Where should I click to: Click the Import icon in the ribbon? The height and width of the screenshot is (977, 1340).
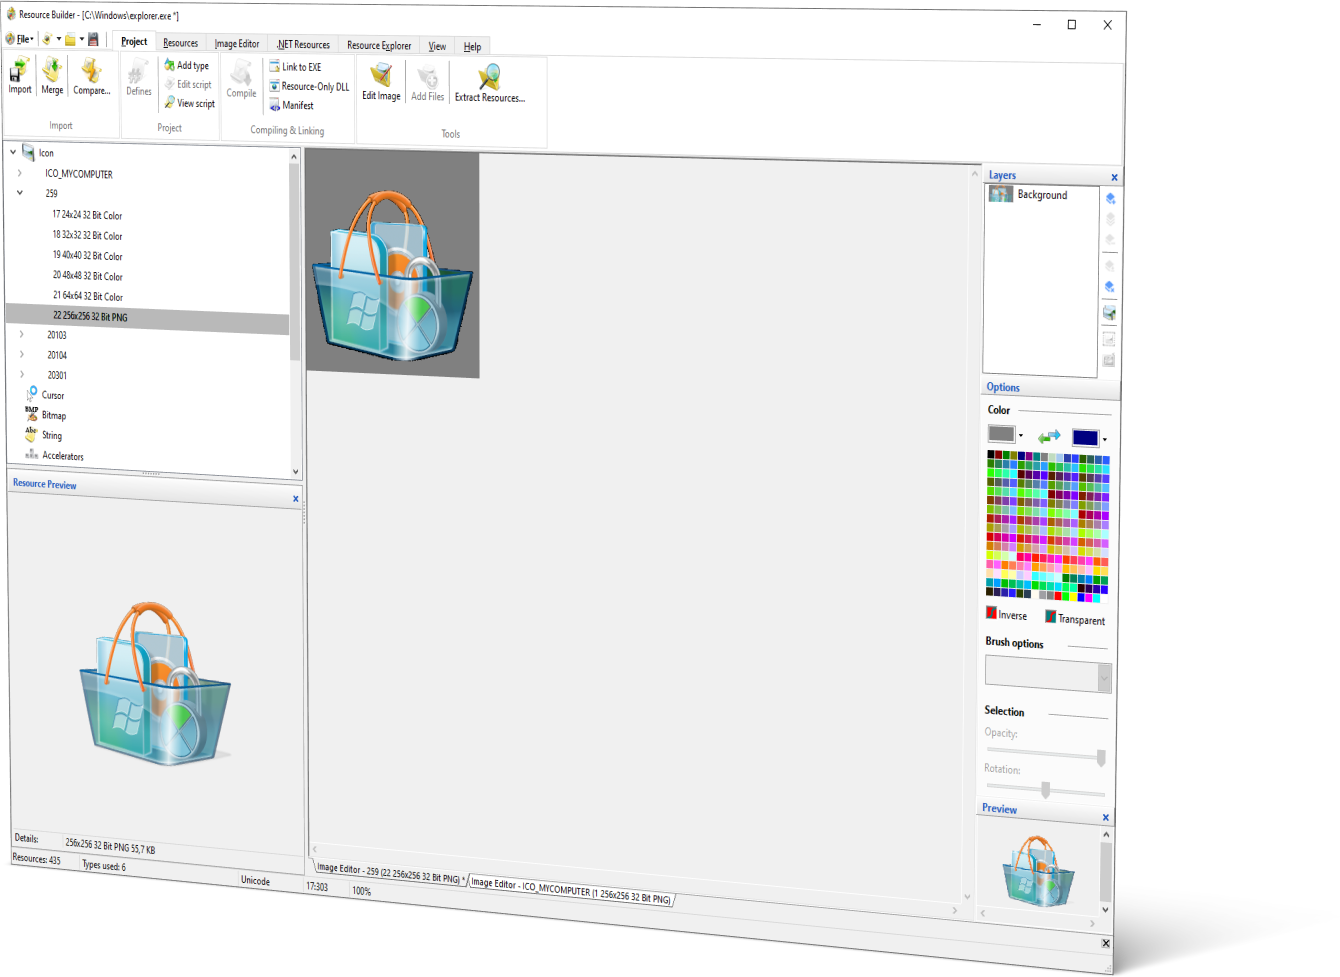click(20, 71)
